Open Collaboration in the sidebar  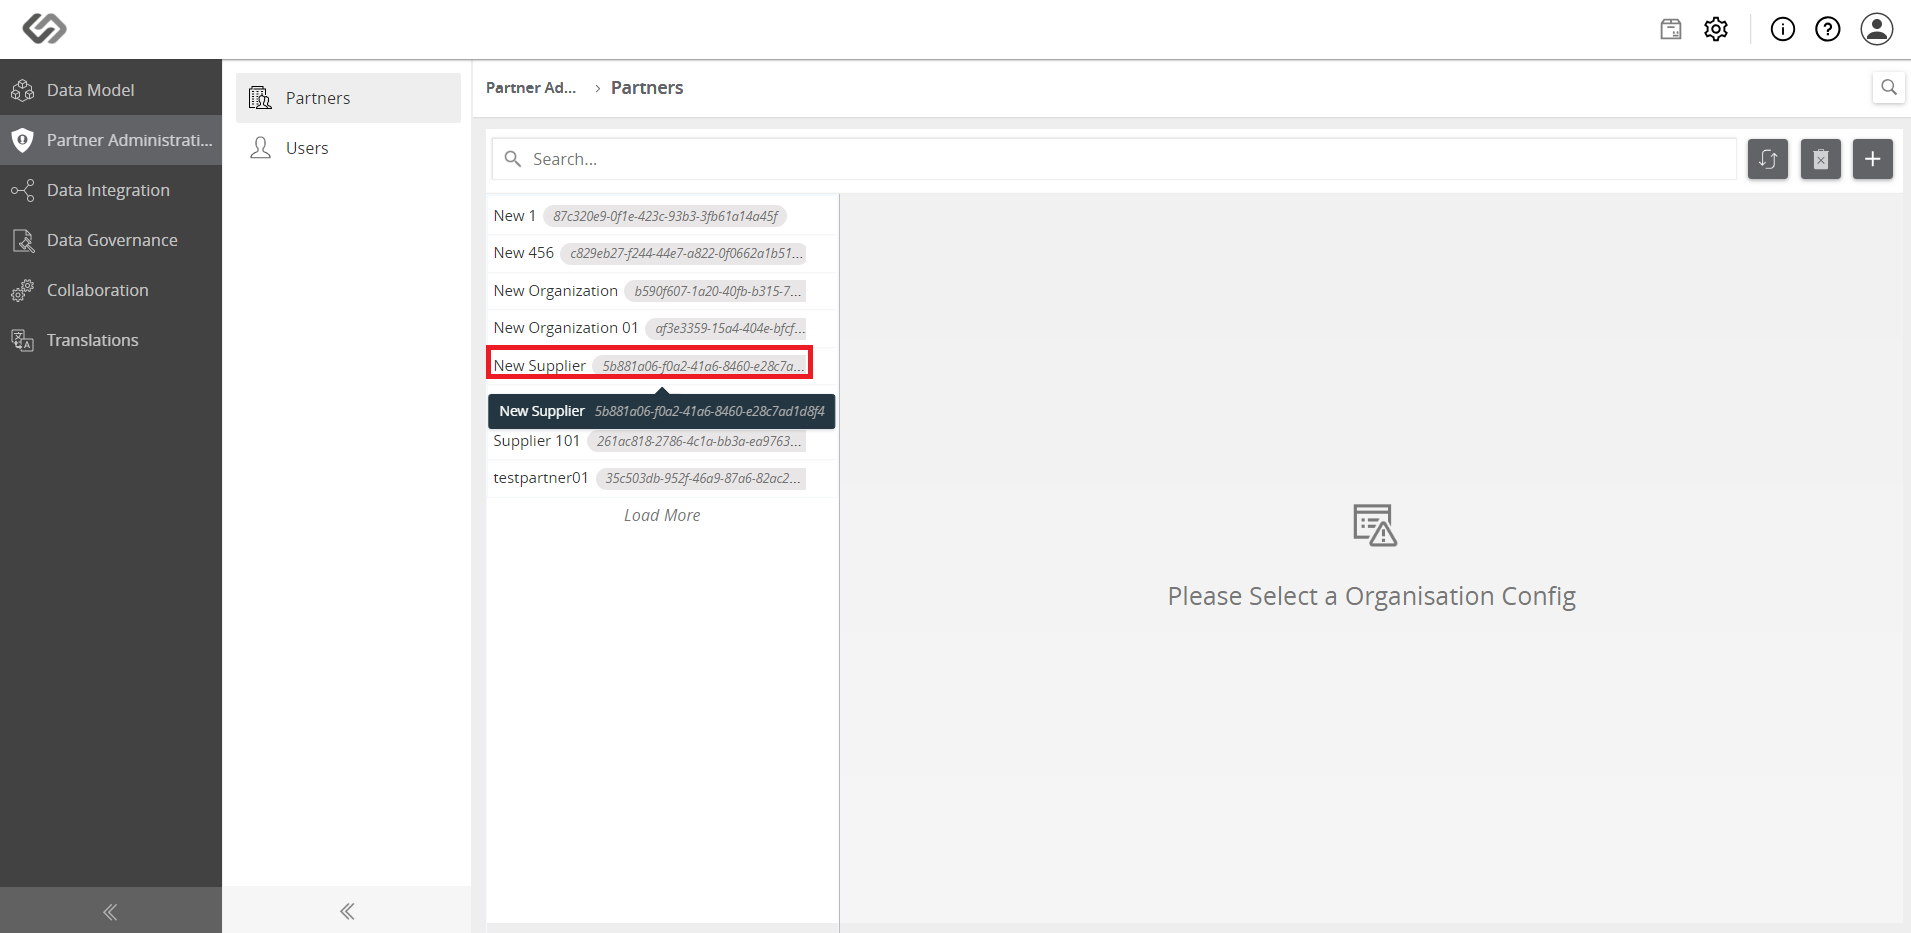click(x=111, y=290)
